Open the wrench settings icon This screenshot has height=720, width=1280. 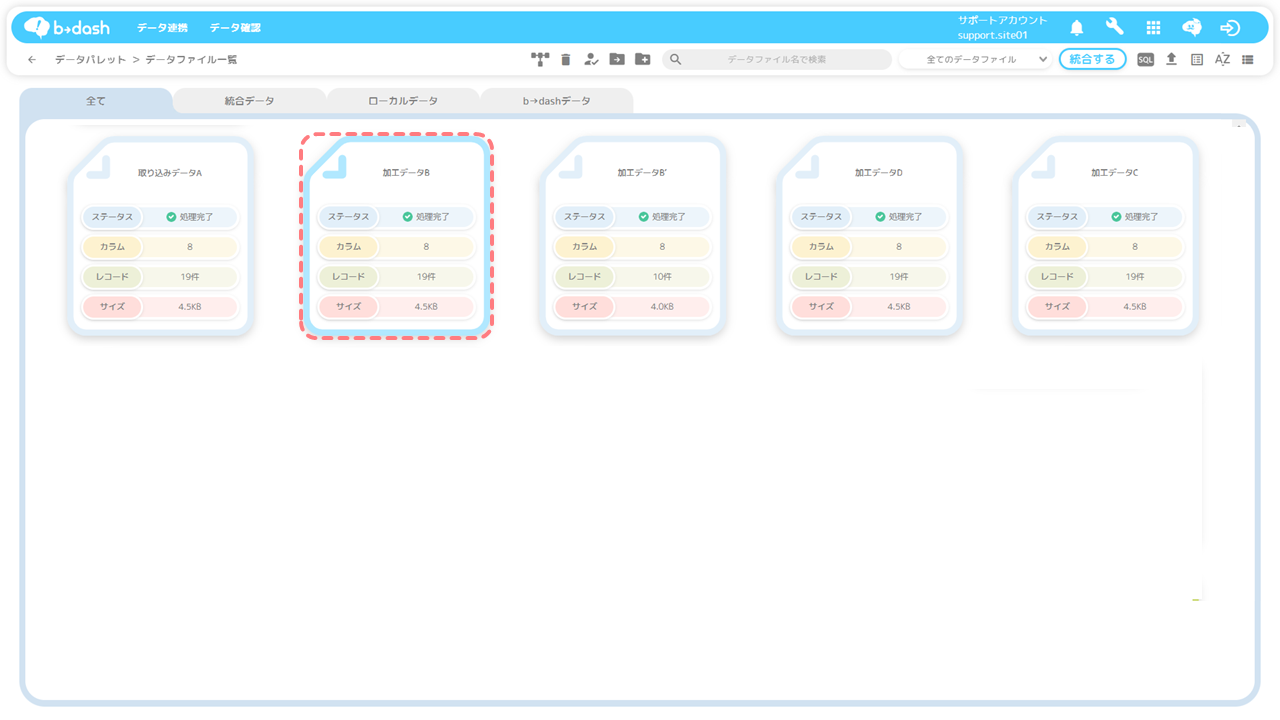pyautogui.click(x=1115, y=28)
